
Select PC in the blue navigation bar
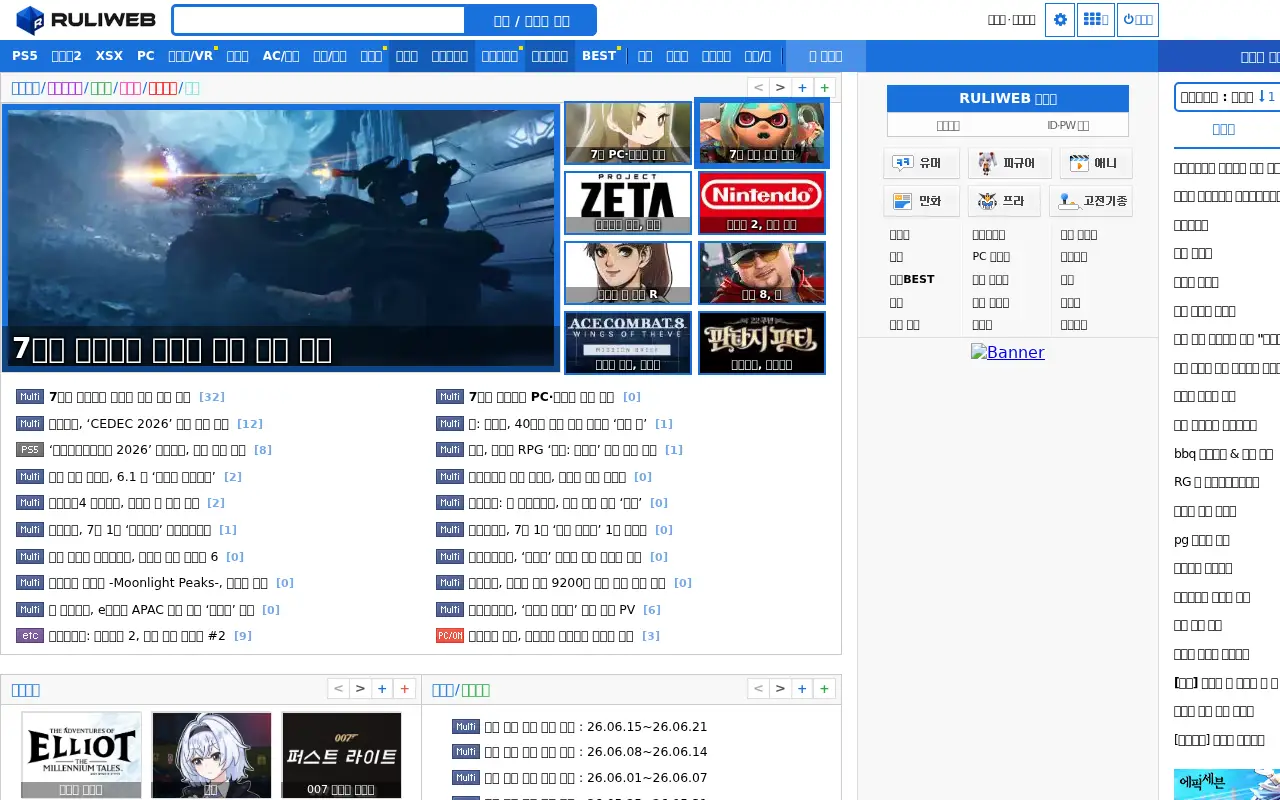pyautogui.click(x=146, y=56)
